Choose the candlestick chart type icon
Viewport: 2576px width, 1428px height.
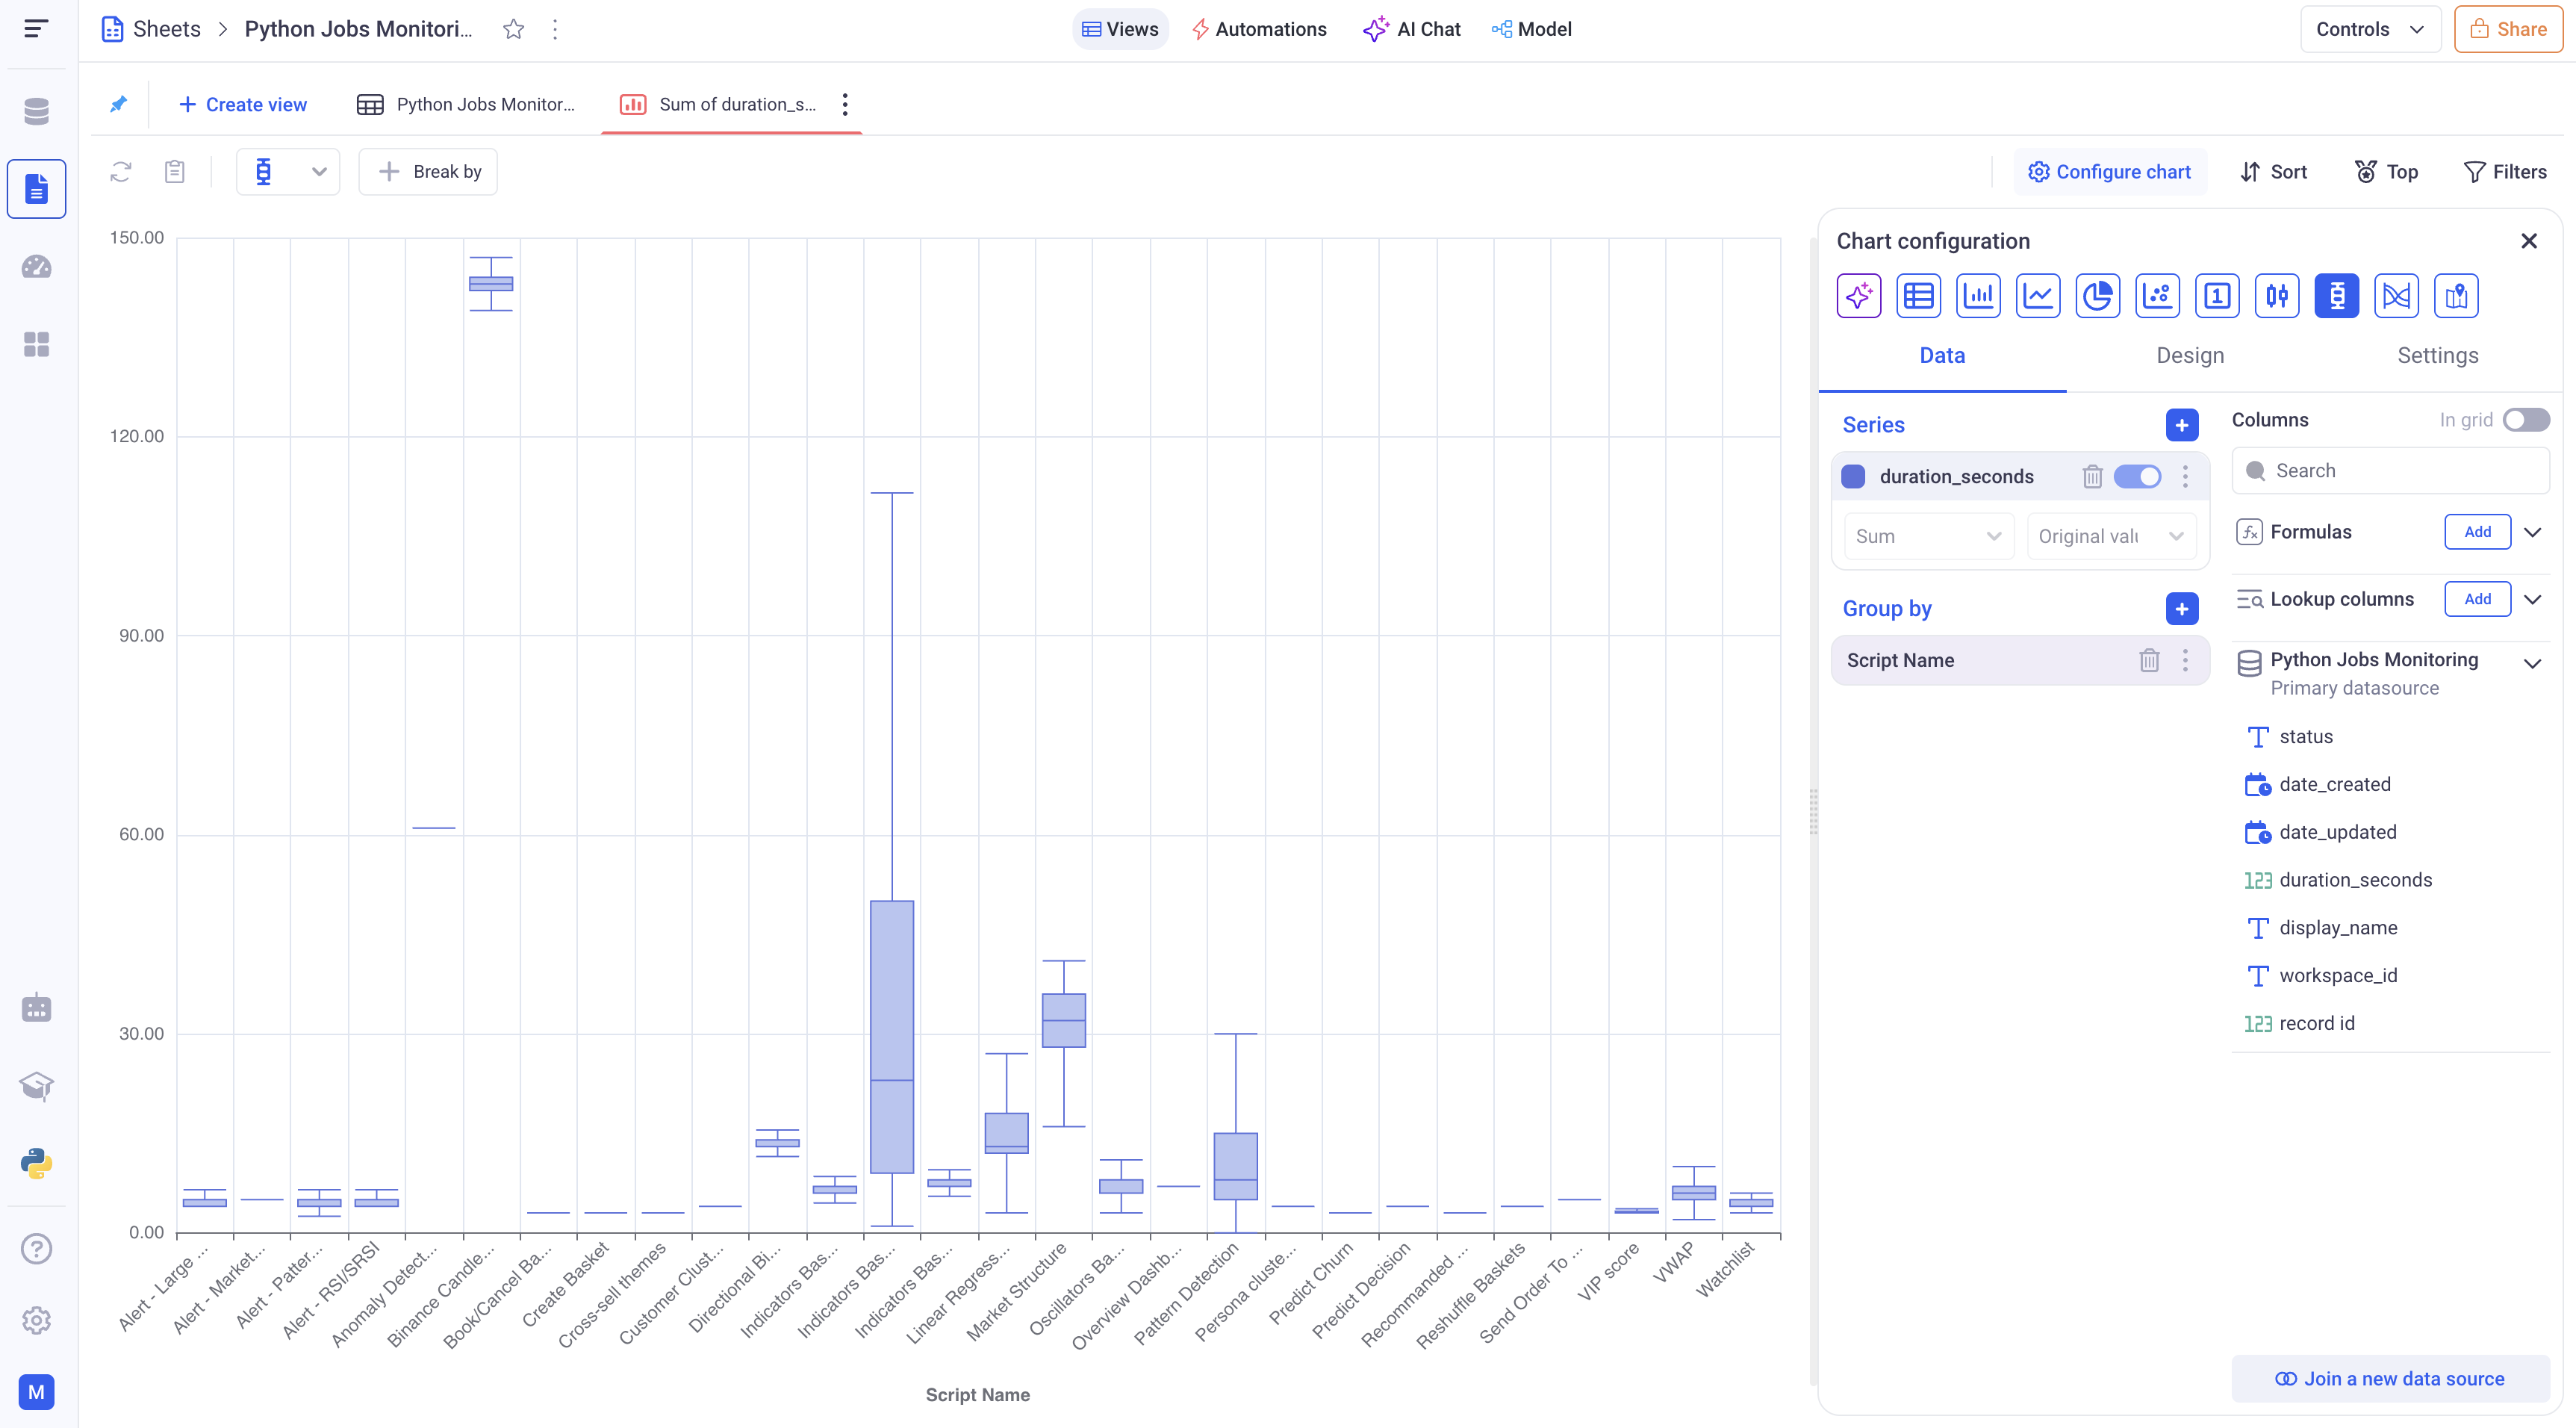pyautogui.click(x=2277, y=296)
